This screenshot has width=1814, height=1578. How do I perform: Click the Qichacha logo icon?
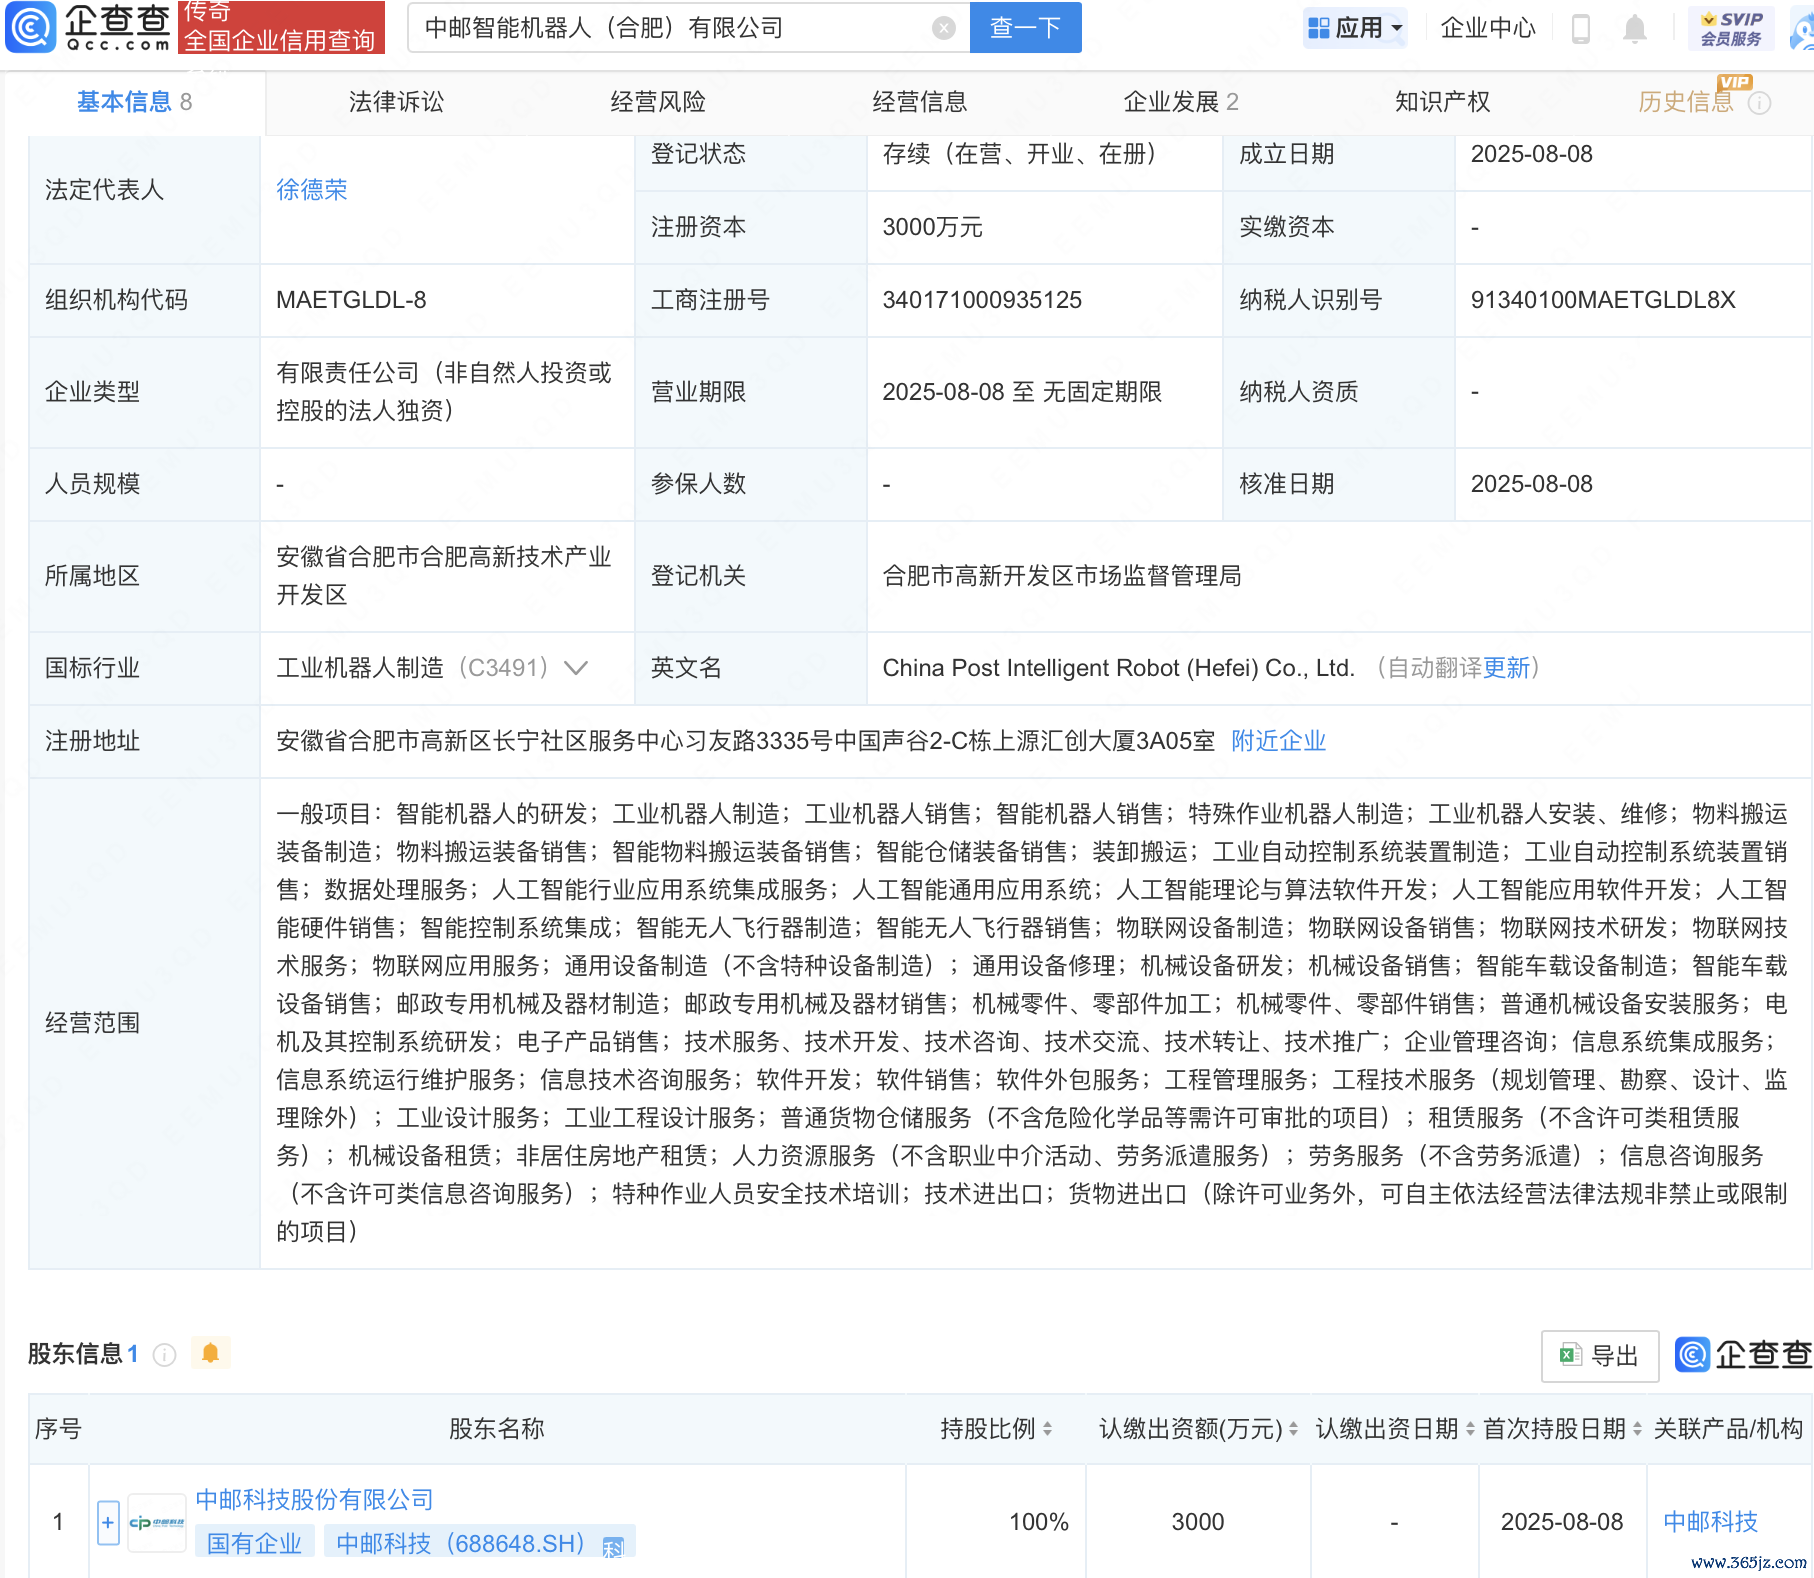coord(31,27)
